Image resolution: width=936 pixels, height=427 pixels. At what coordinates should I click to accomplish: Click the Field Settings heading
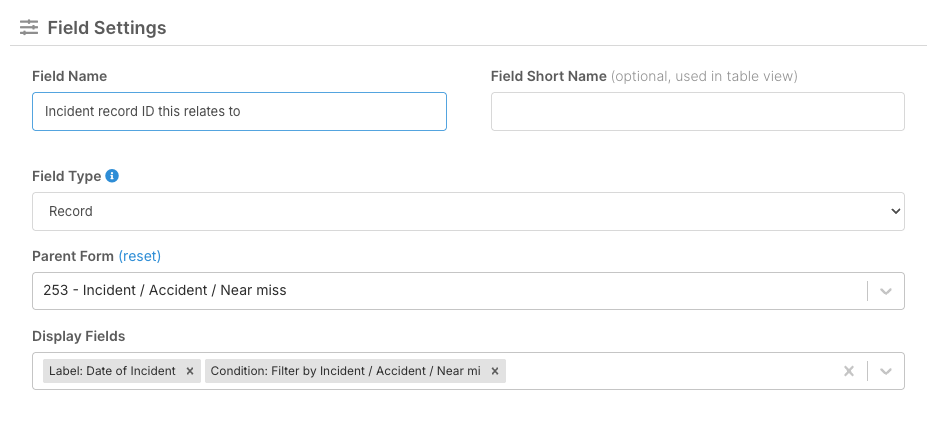(x=107, y=27)
